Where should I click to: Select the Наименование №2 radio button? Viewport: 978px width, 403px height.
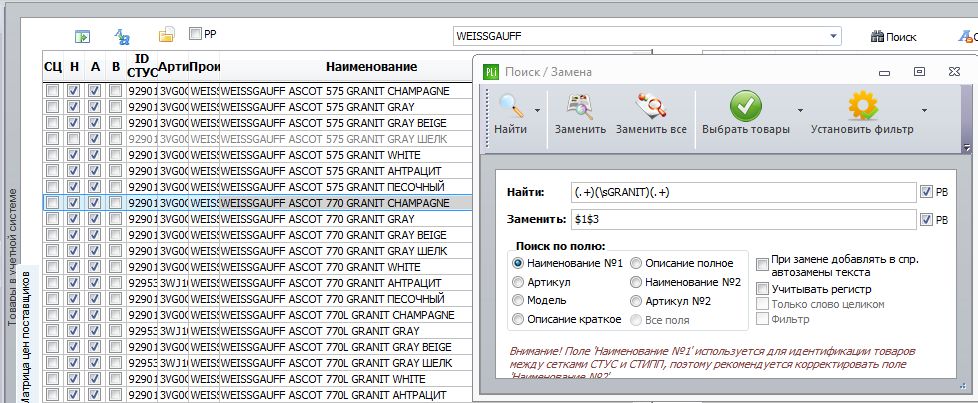pyautogui.click(x=636, y=282)
